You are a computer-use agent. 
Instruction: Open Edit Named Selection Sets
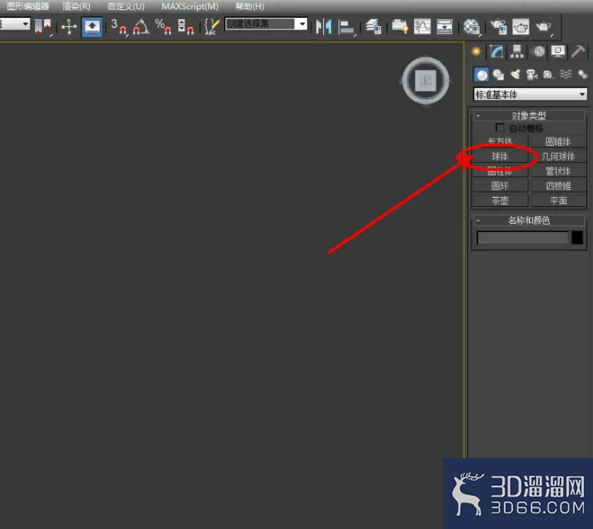[x=211, y=27]
